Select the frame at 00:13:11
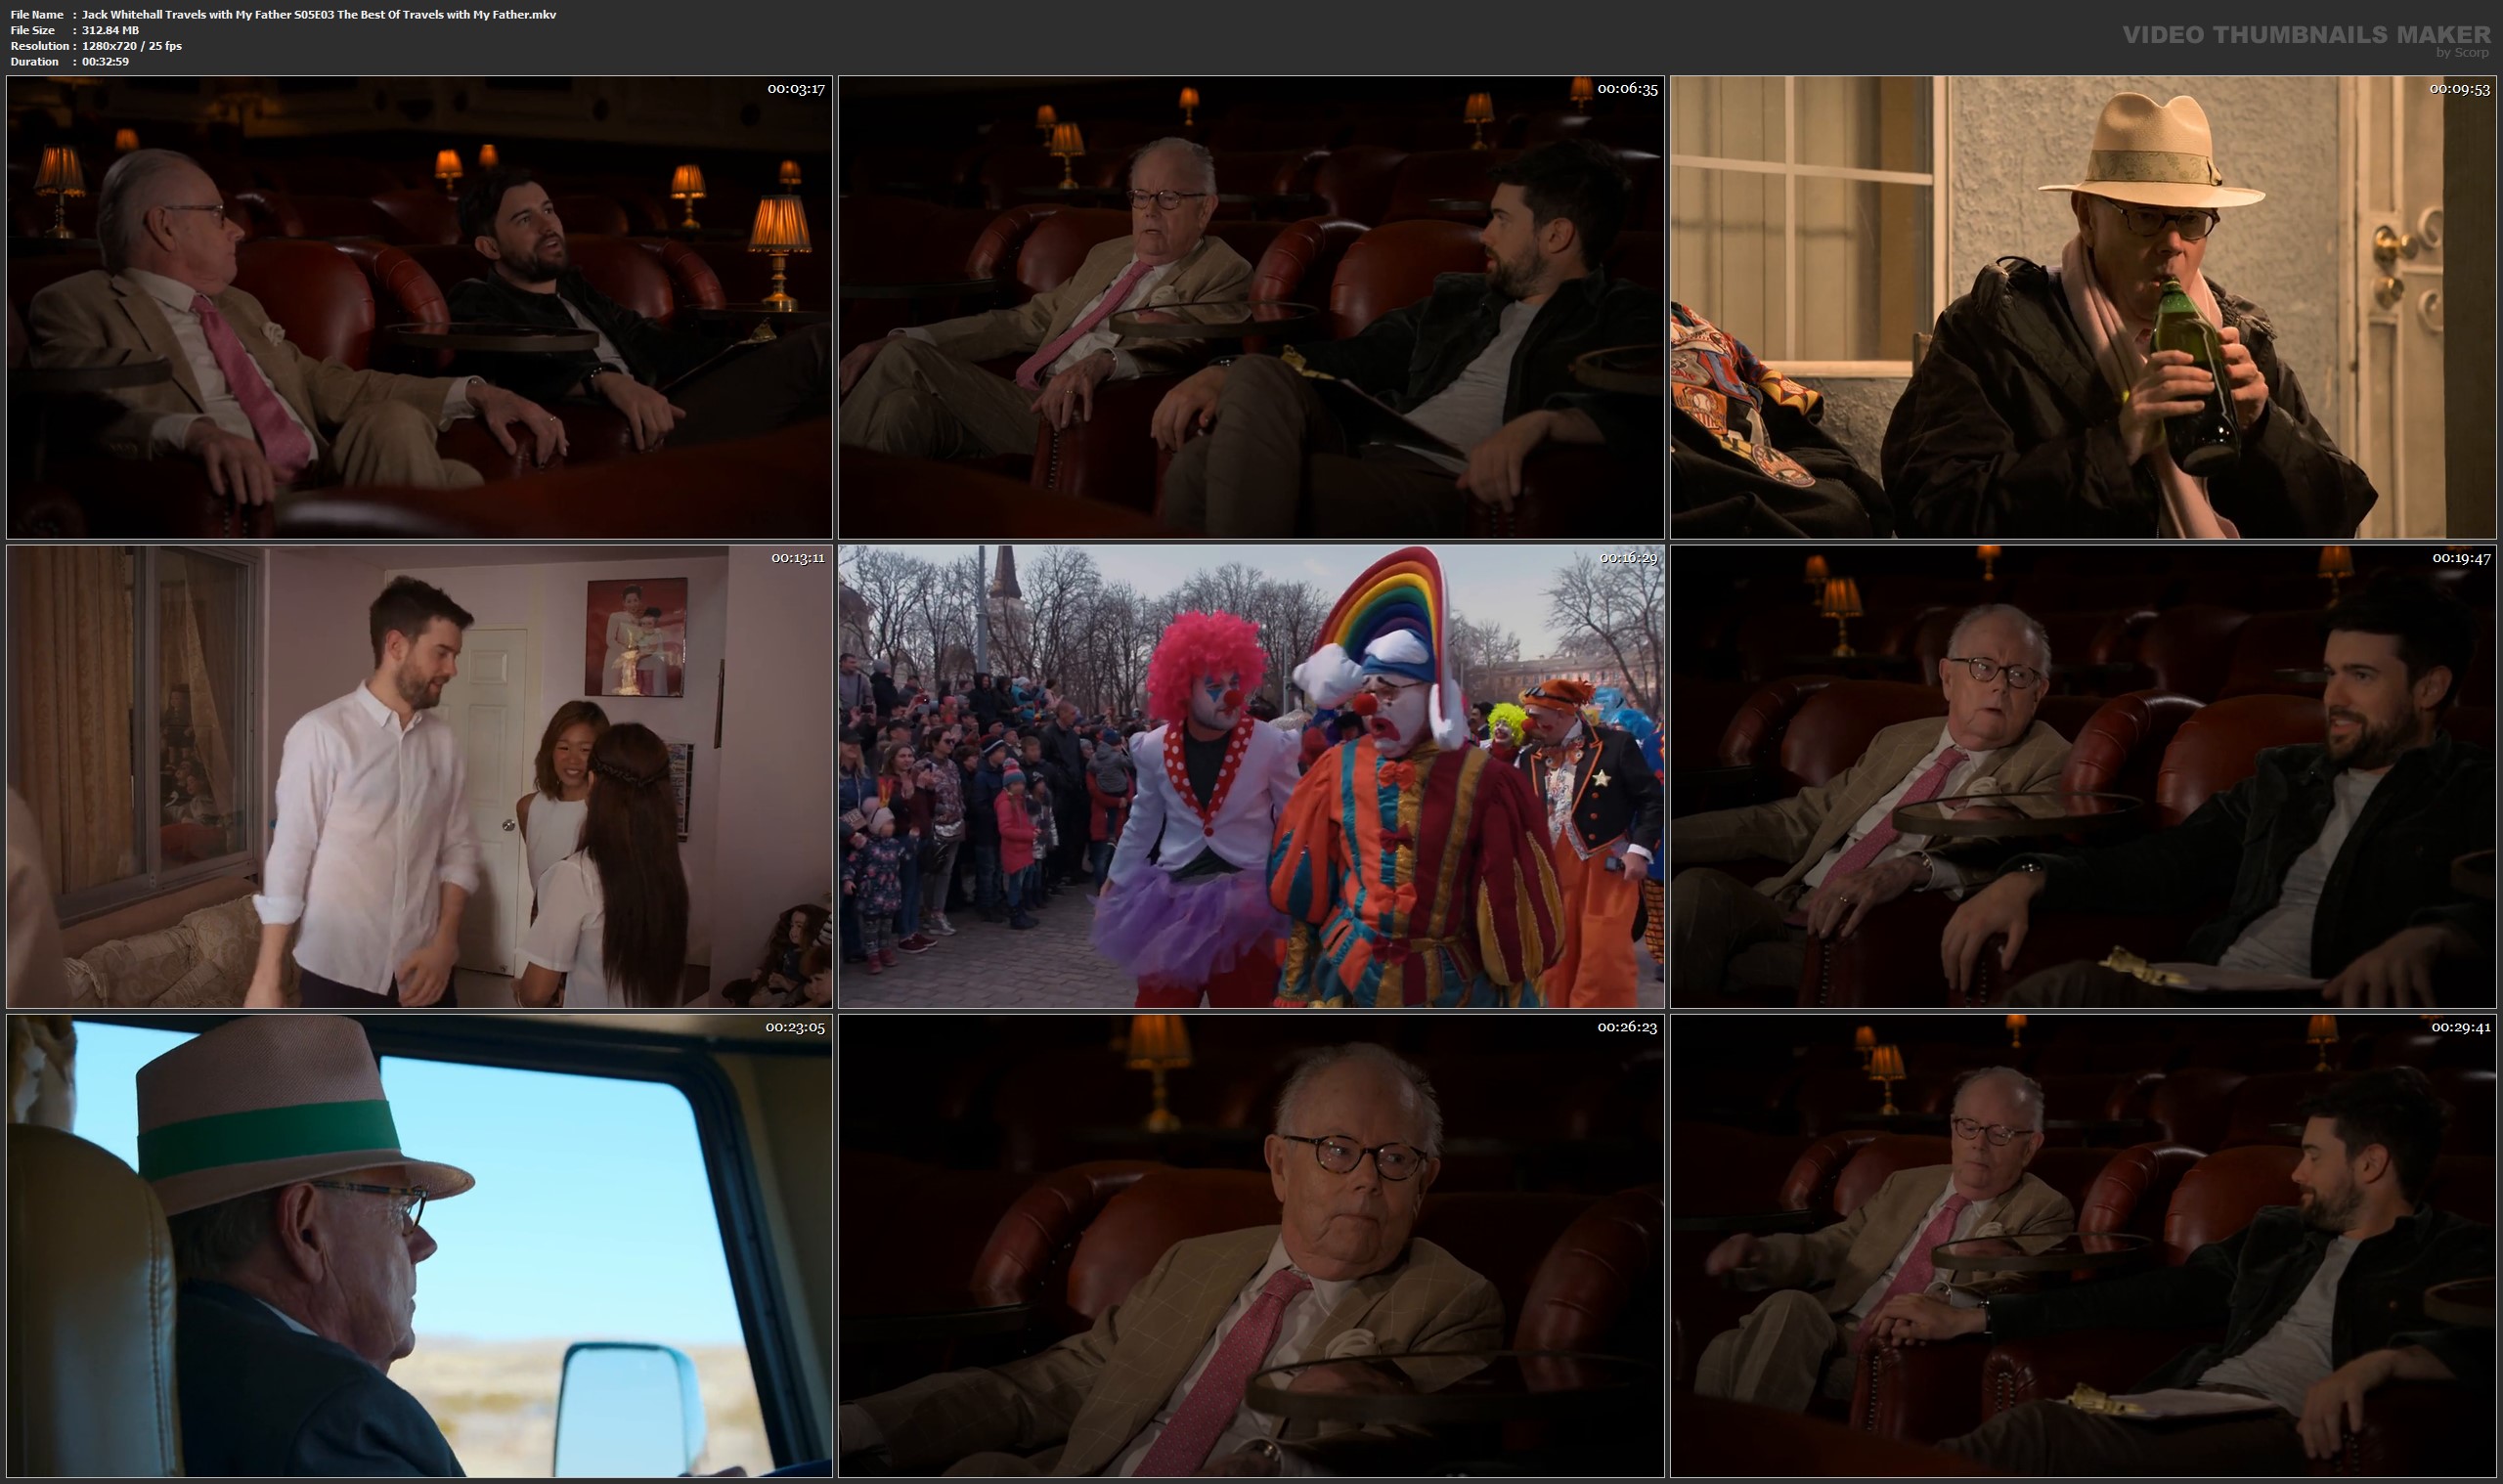 pos(419,776)
